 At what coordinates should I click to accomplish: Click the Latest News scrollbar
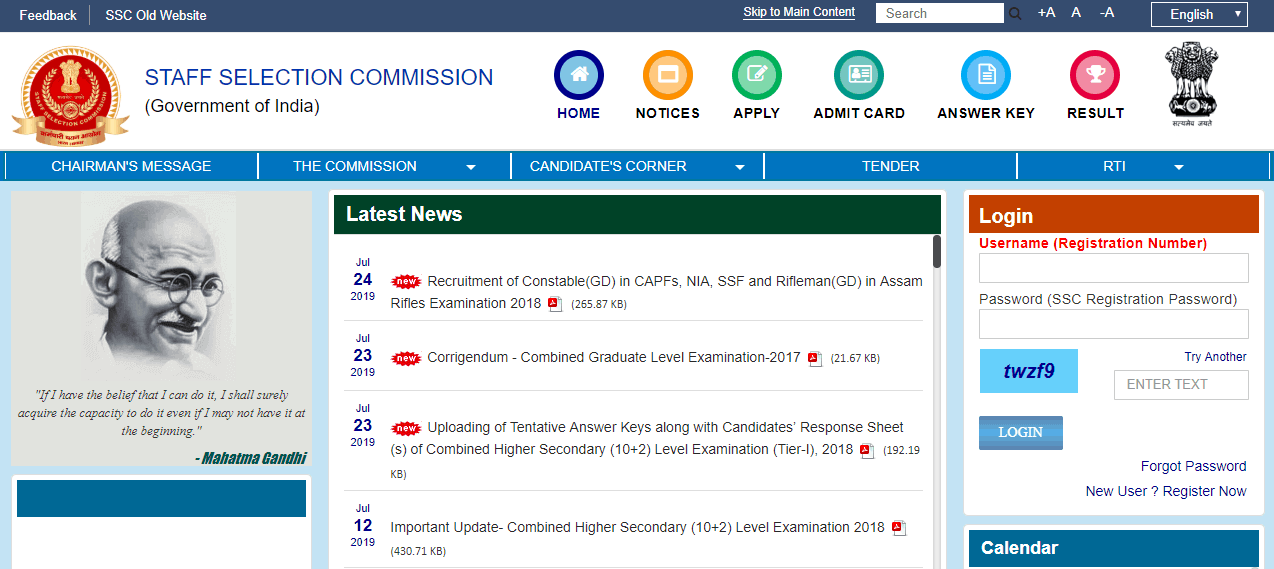[x=937, y=252]
